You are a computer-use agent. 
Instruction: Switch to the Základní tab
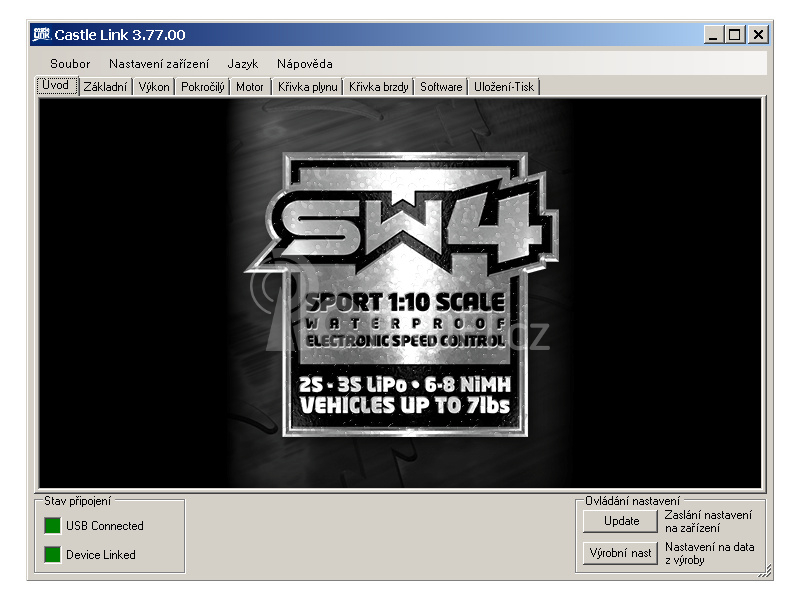click(105, 87)
